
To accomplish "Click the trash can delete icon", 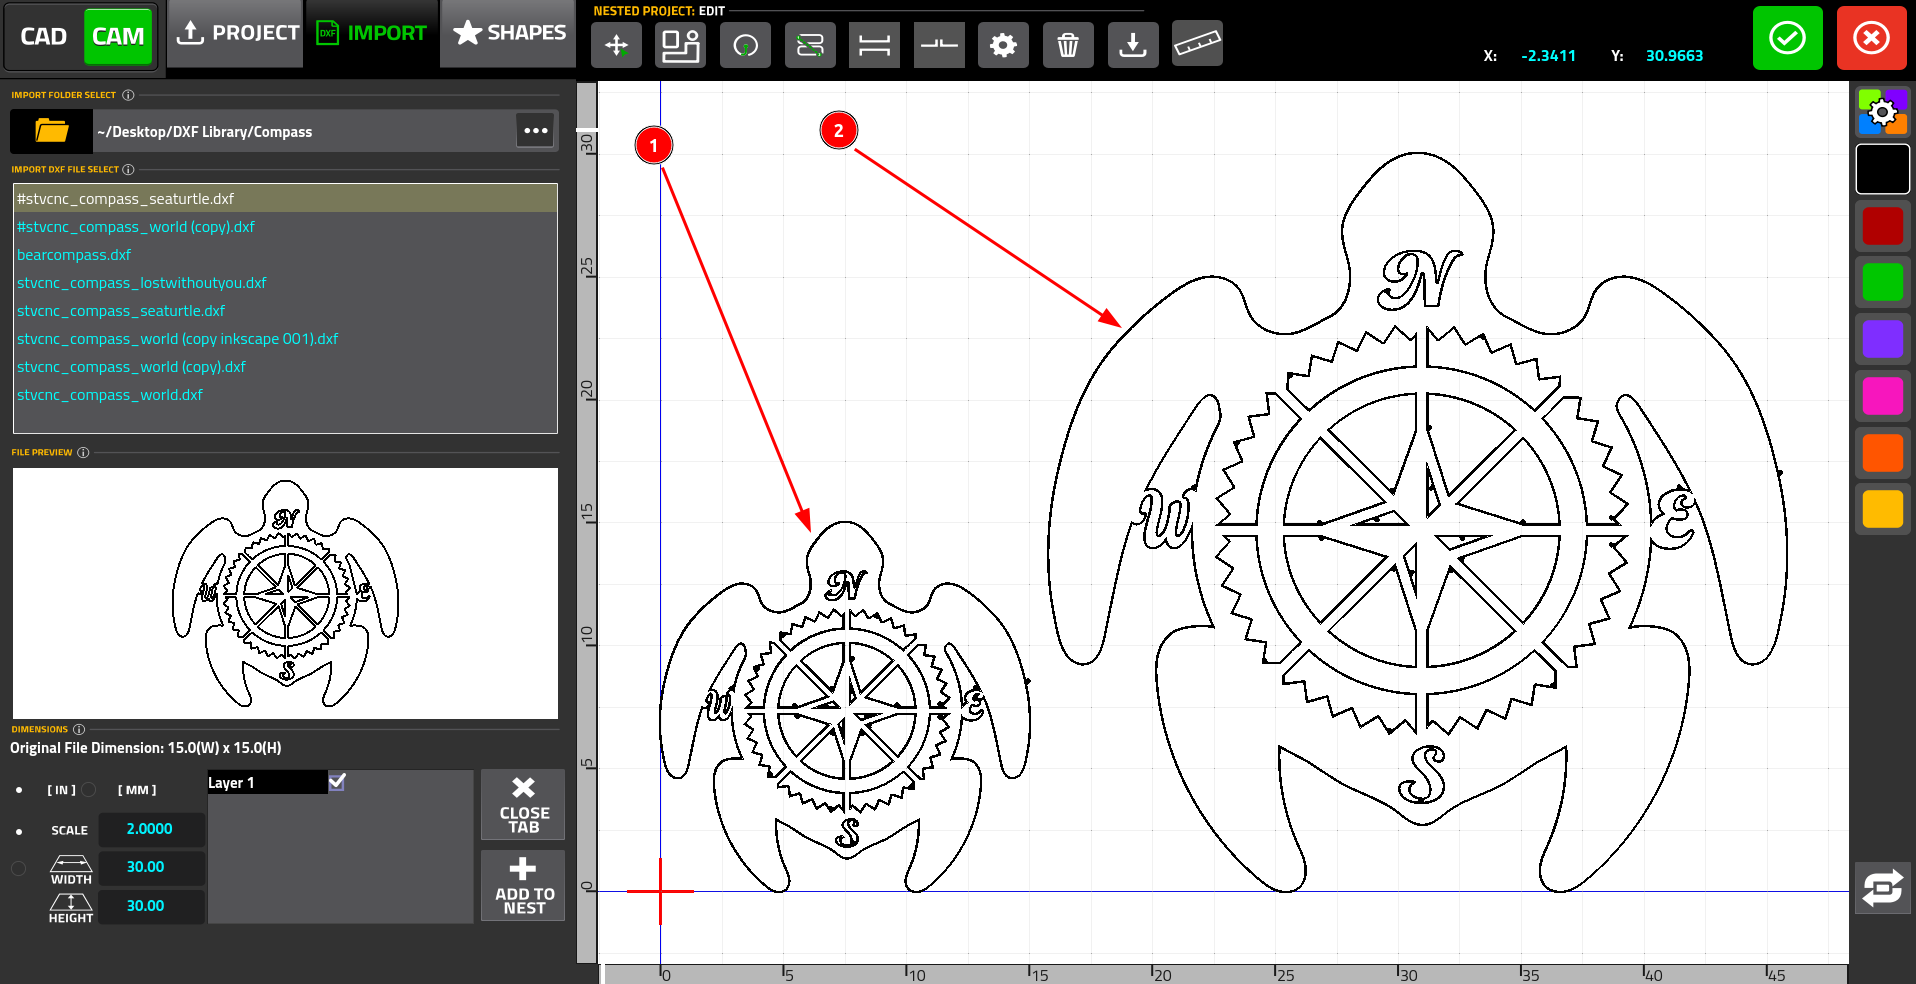I will [x=1067, y=45].
